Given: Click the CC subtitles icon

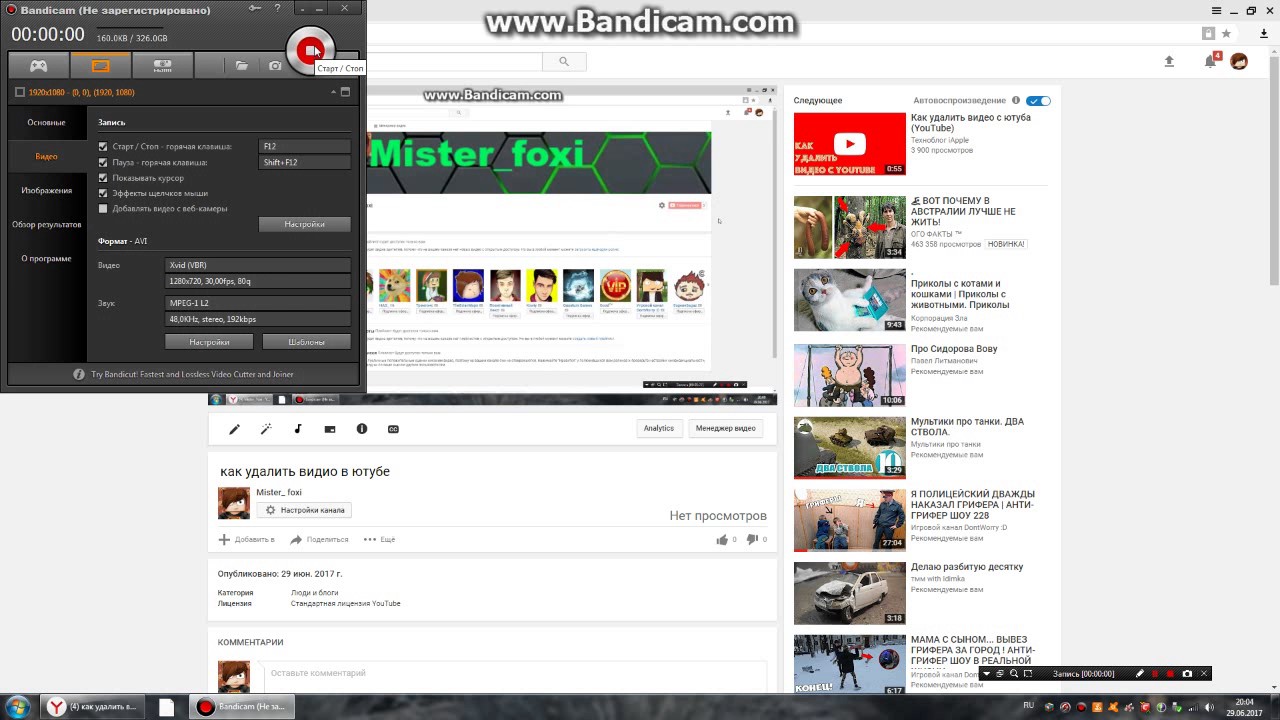Looking at the screenshot, I should (x=393, y=429).
